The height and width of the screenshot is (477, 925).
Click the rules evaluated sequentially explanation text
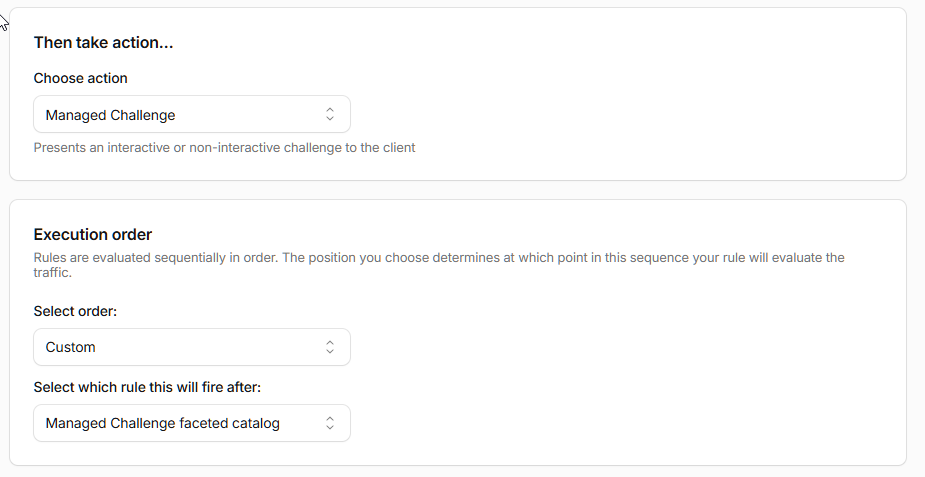(x=439, y=265)
